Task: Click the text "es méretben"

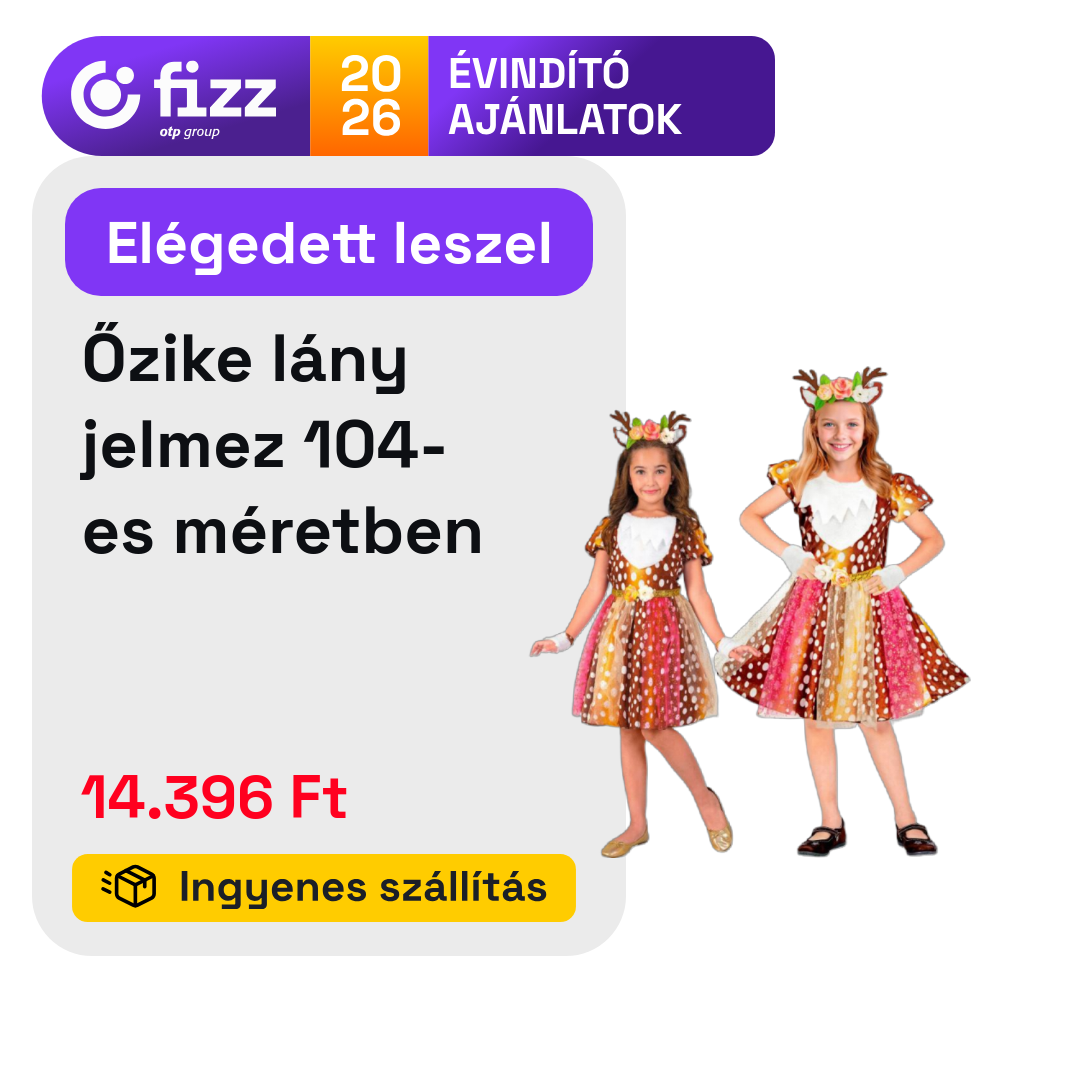Action: click(x=282, y=532)
